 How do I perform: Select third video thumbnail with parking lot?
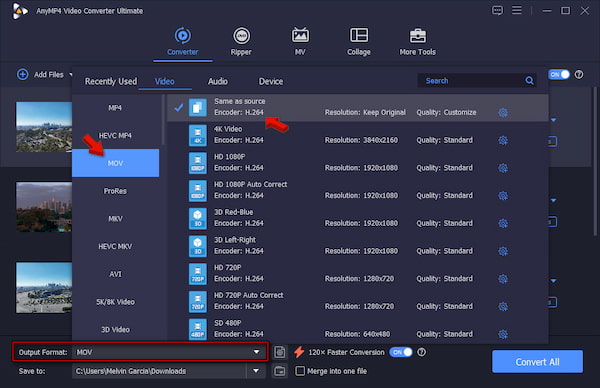[x=44, y=287]
